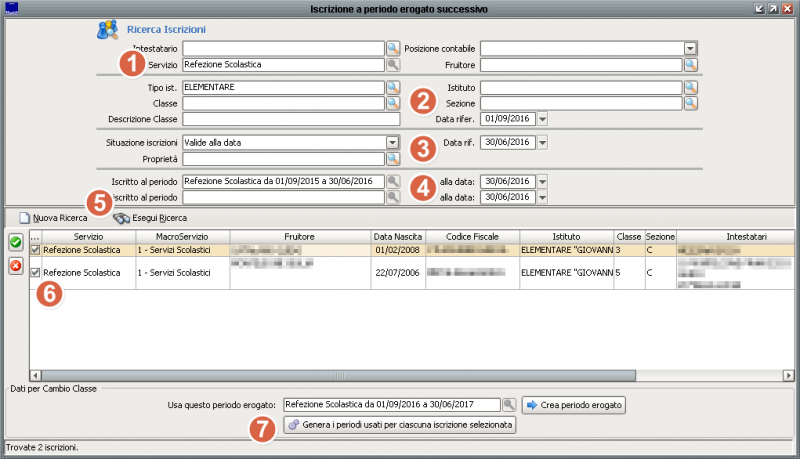Screen dimensions: 800x459
Task: Open the Situazione iscrizioni dropdown
Action: 392,142
